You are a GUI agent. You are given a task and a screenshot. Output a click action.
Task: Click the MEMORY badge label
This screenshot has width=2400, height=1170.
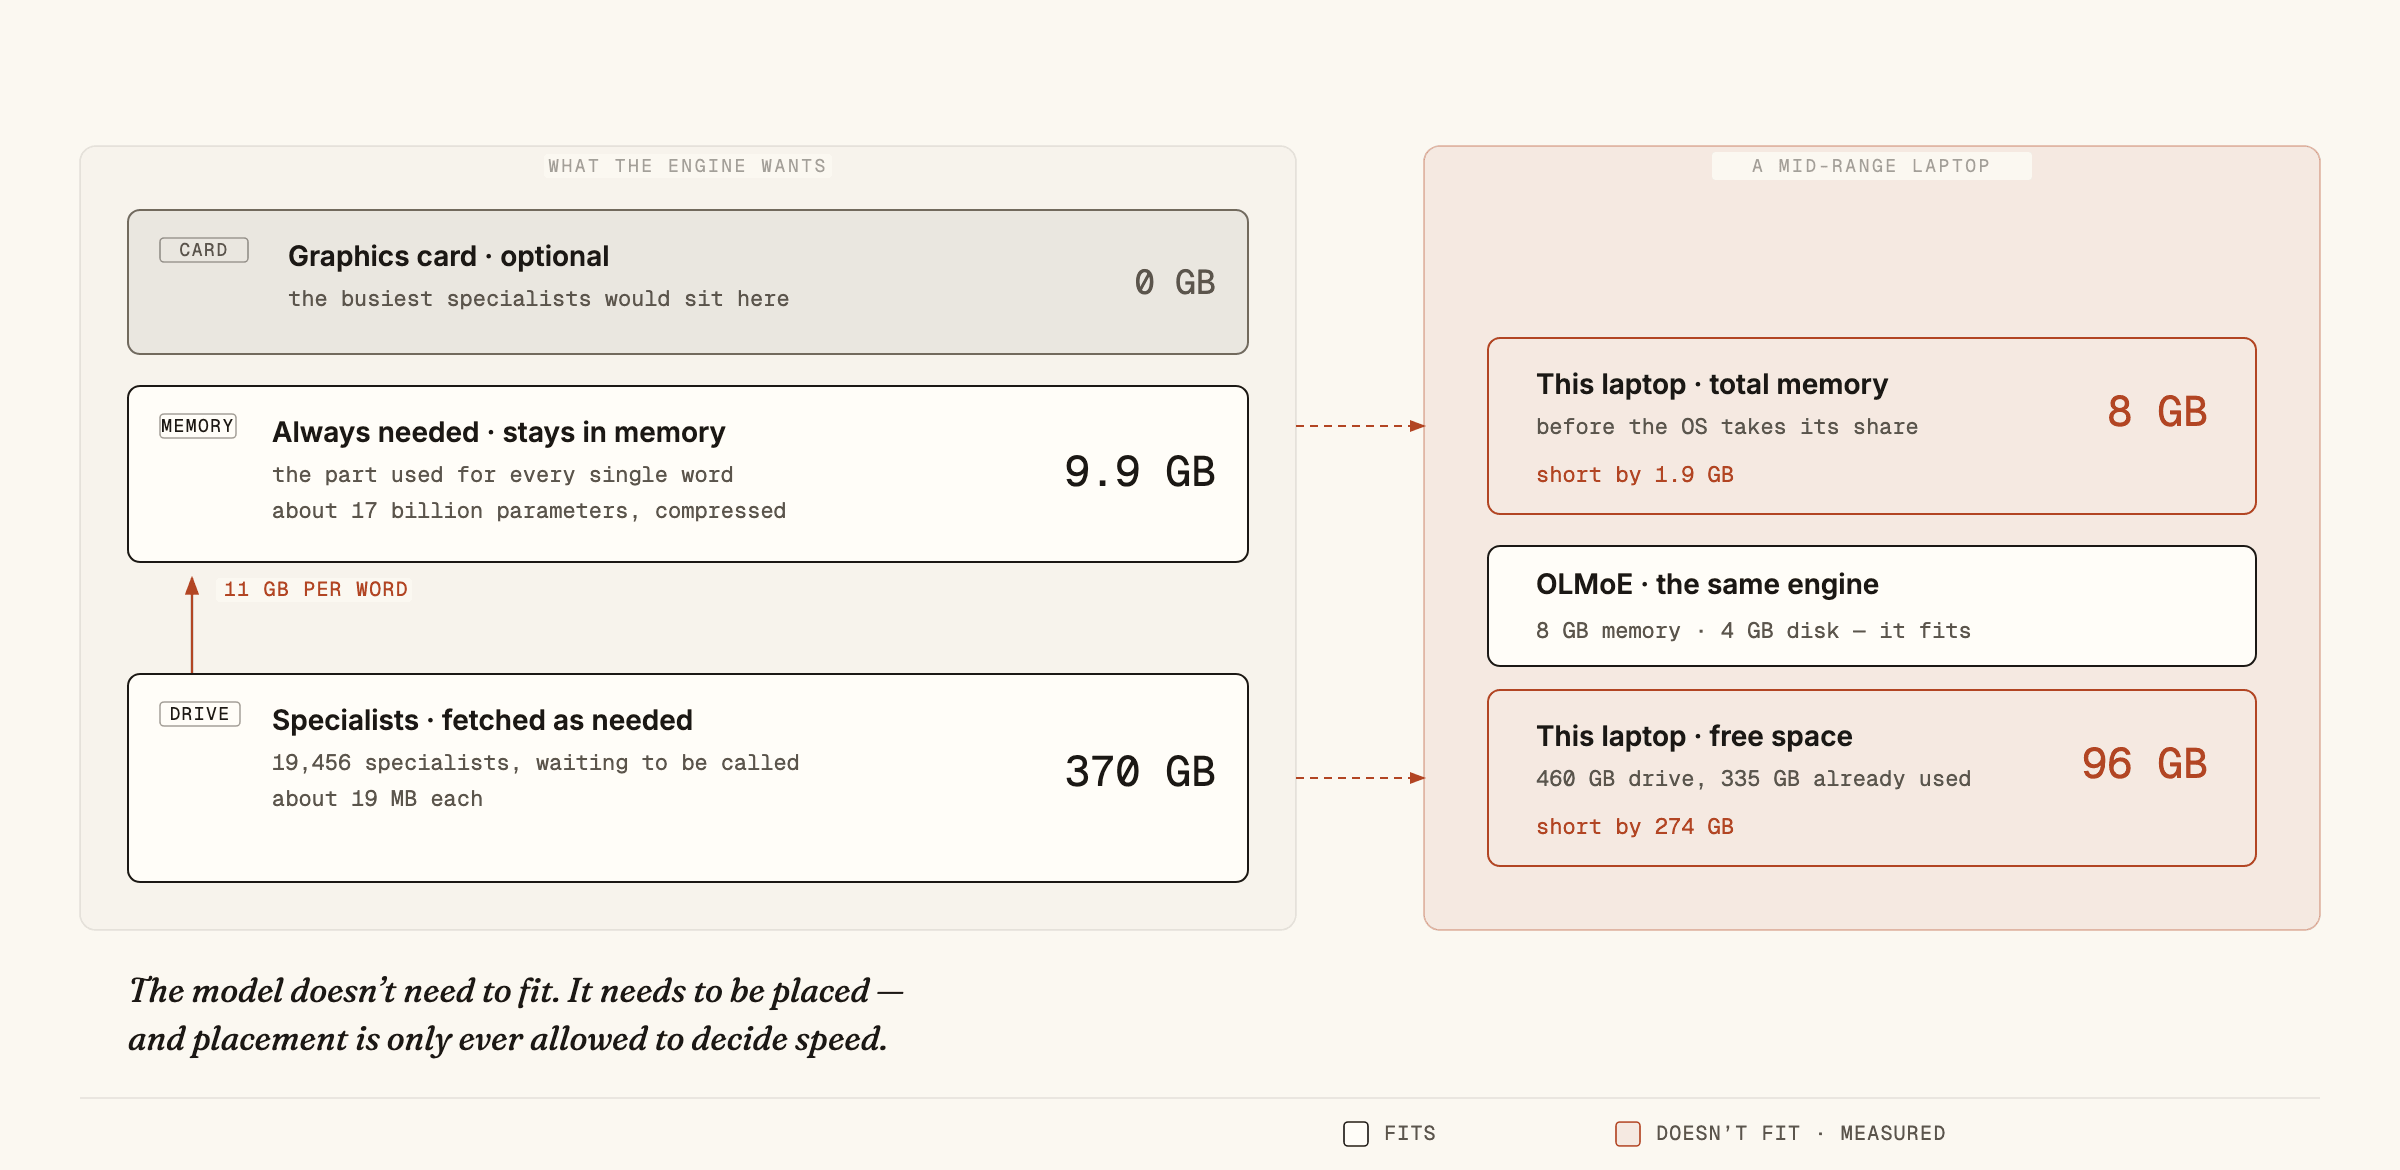(198, 426)
